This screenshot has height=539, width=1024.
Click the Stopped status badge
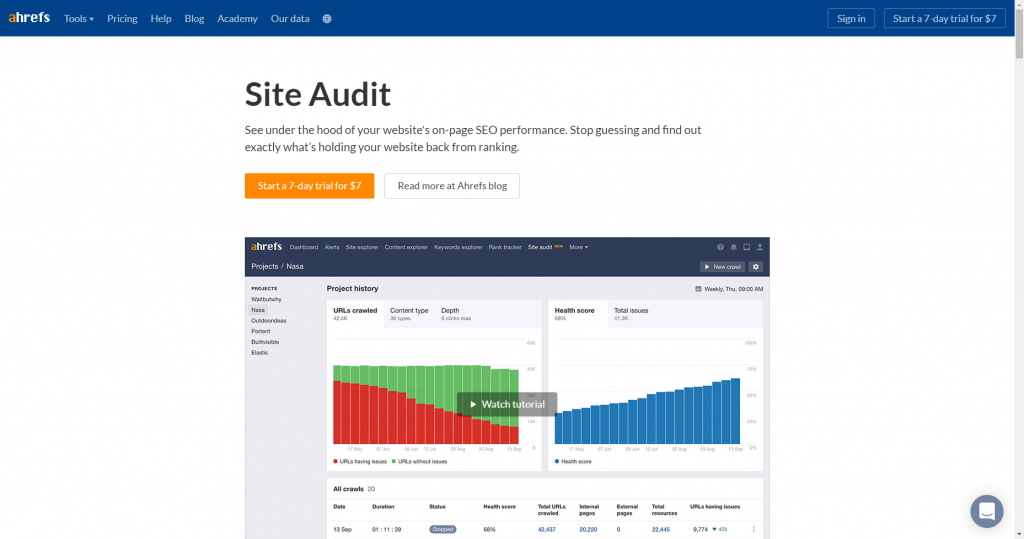pyautogui.click(x=443, y=529)
